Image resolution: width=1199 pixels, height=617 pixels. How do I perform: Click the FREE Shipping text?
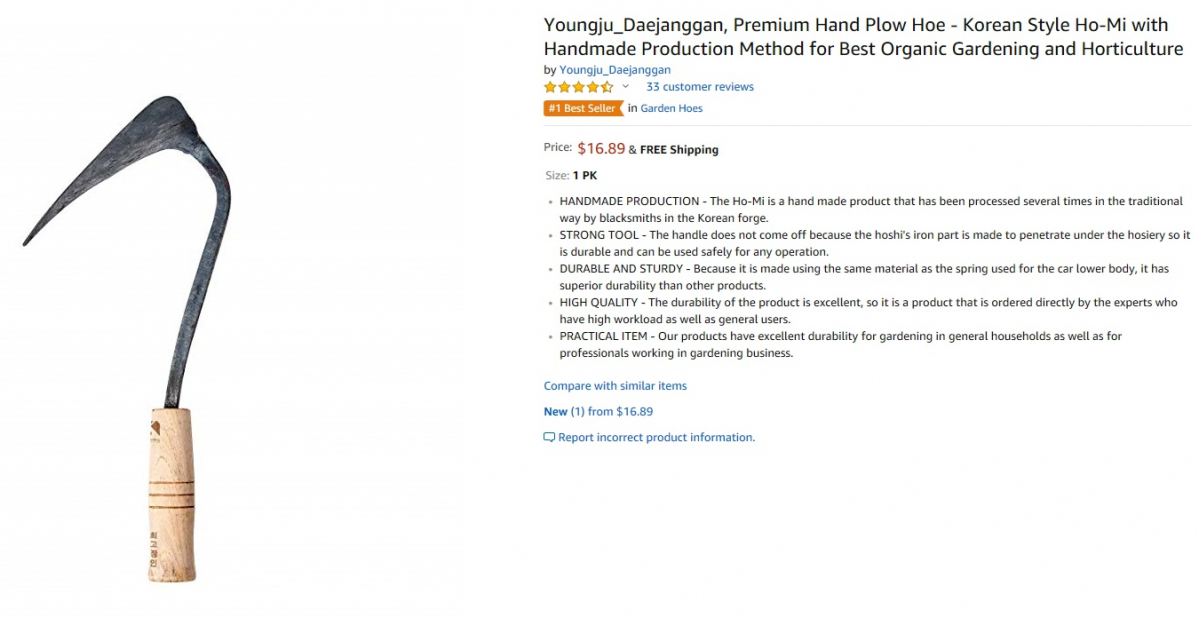[x=679, y=150]
